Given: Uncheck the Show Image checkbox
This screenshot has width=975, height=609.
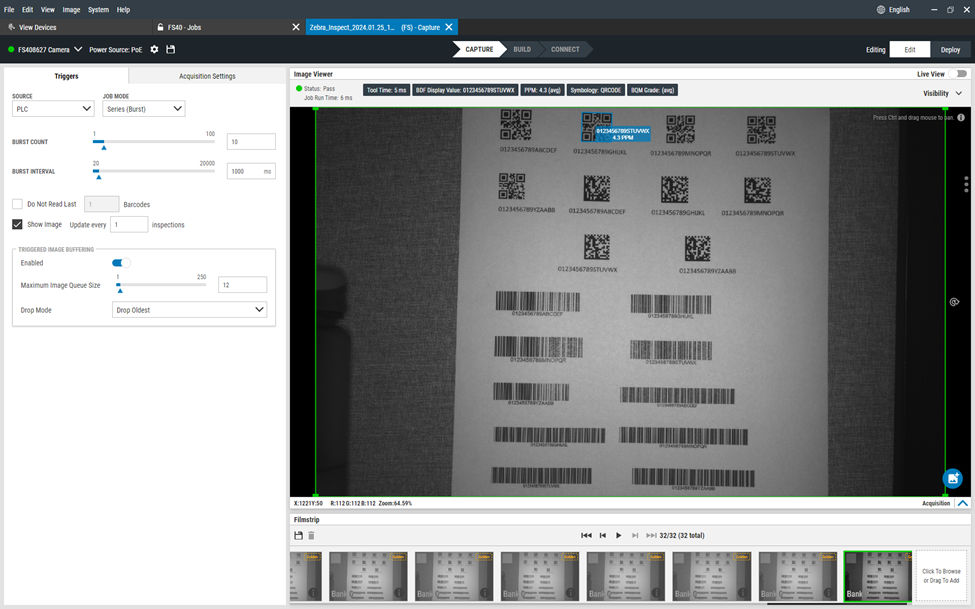Looking at the screenshot, I should 17,224.
